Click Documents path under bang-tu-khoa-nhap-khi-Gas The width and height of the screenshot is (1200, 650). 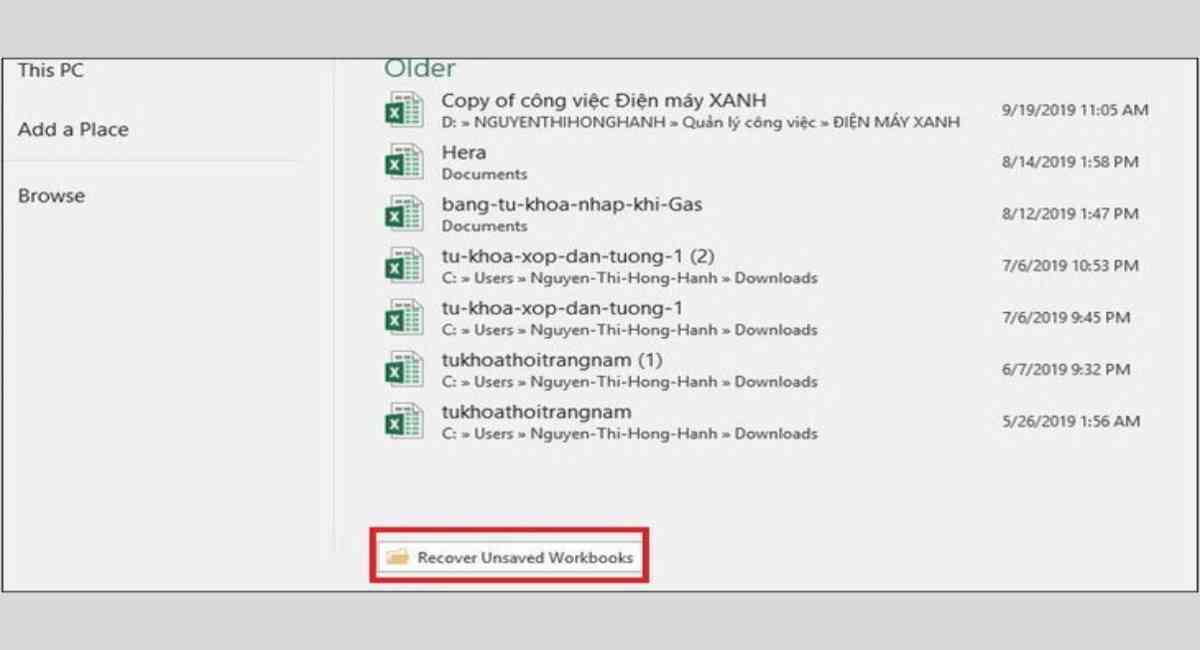click(484, 226)
